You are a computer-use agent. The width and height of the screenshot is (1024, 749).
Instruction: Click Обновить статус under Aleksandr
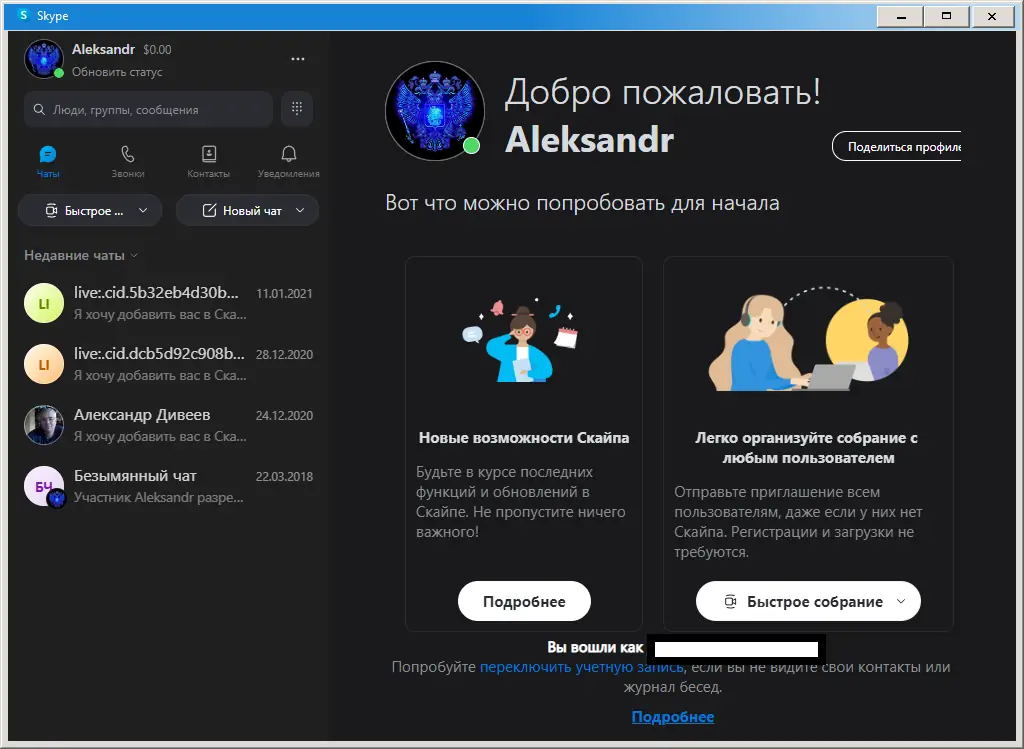[117, 72]
